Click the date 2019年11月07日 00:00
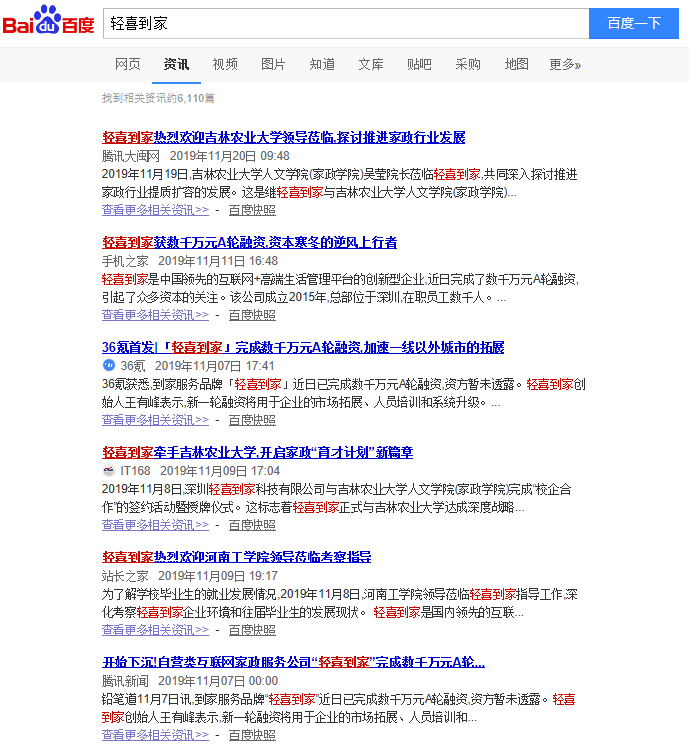 click(x=218, y=681)
